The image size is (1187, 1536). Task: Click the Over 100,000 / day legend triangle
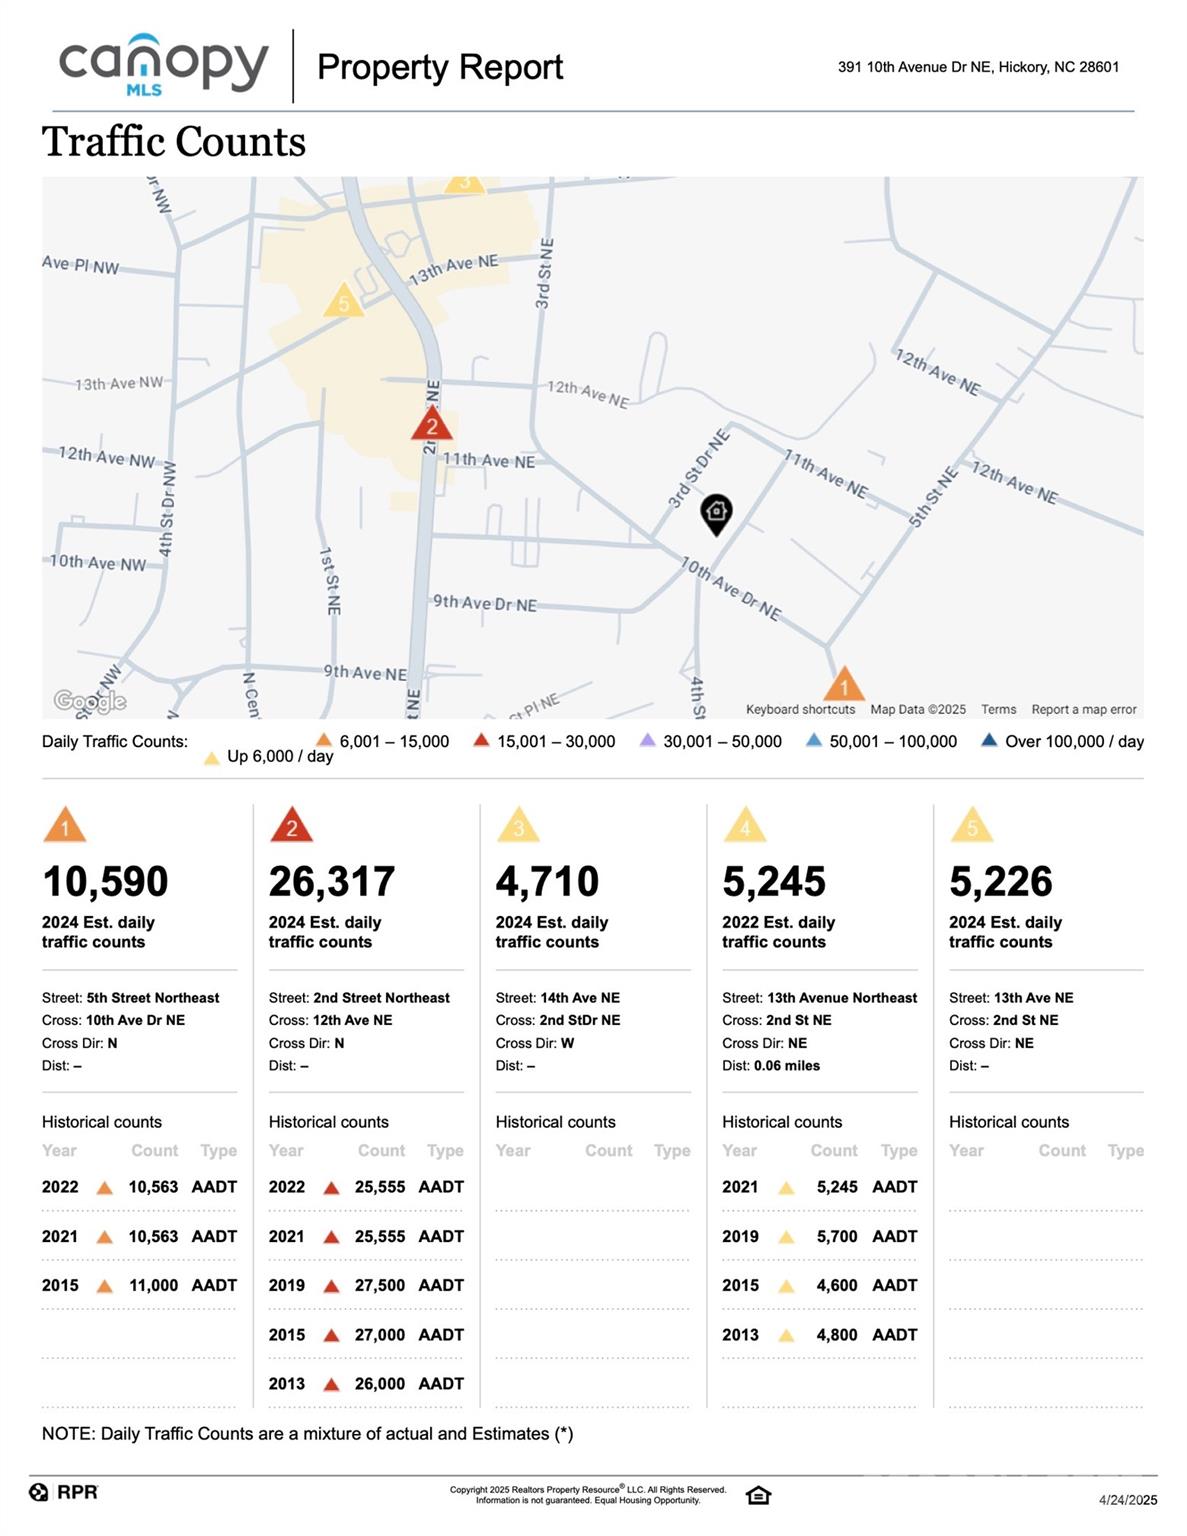[989, 741]
